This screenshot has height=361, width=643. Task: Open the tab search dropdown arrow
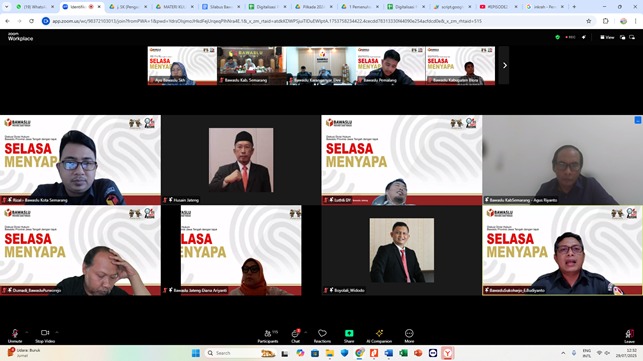coord(7,7)
